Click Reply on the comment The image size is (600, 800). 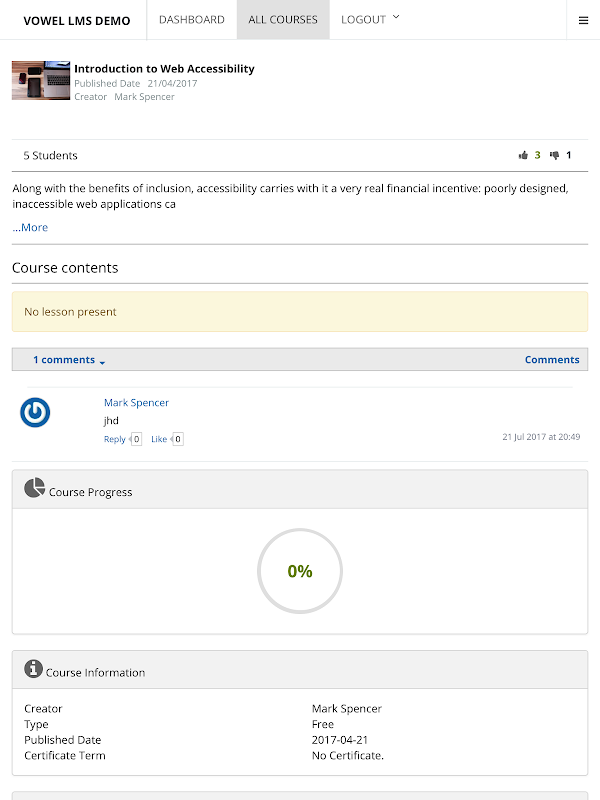[x=115, y=439]
